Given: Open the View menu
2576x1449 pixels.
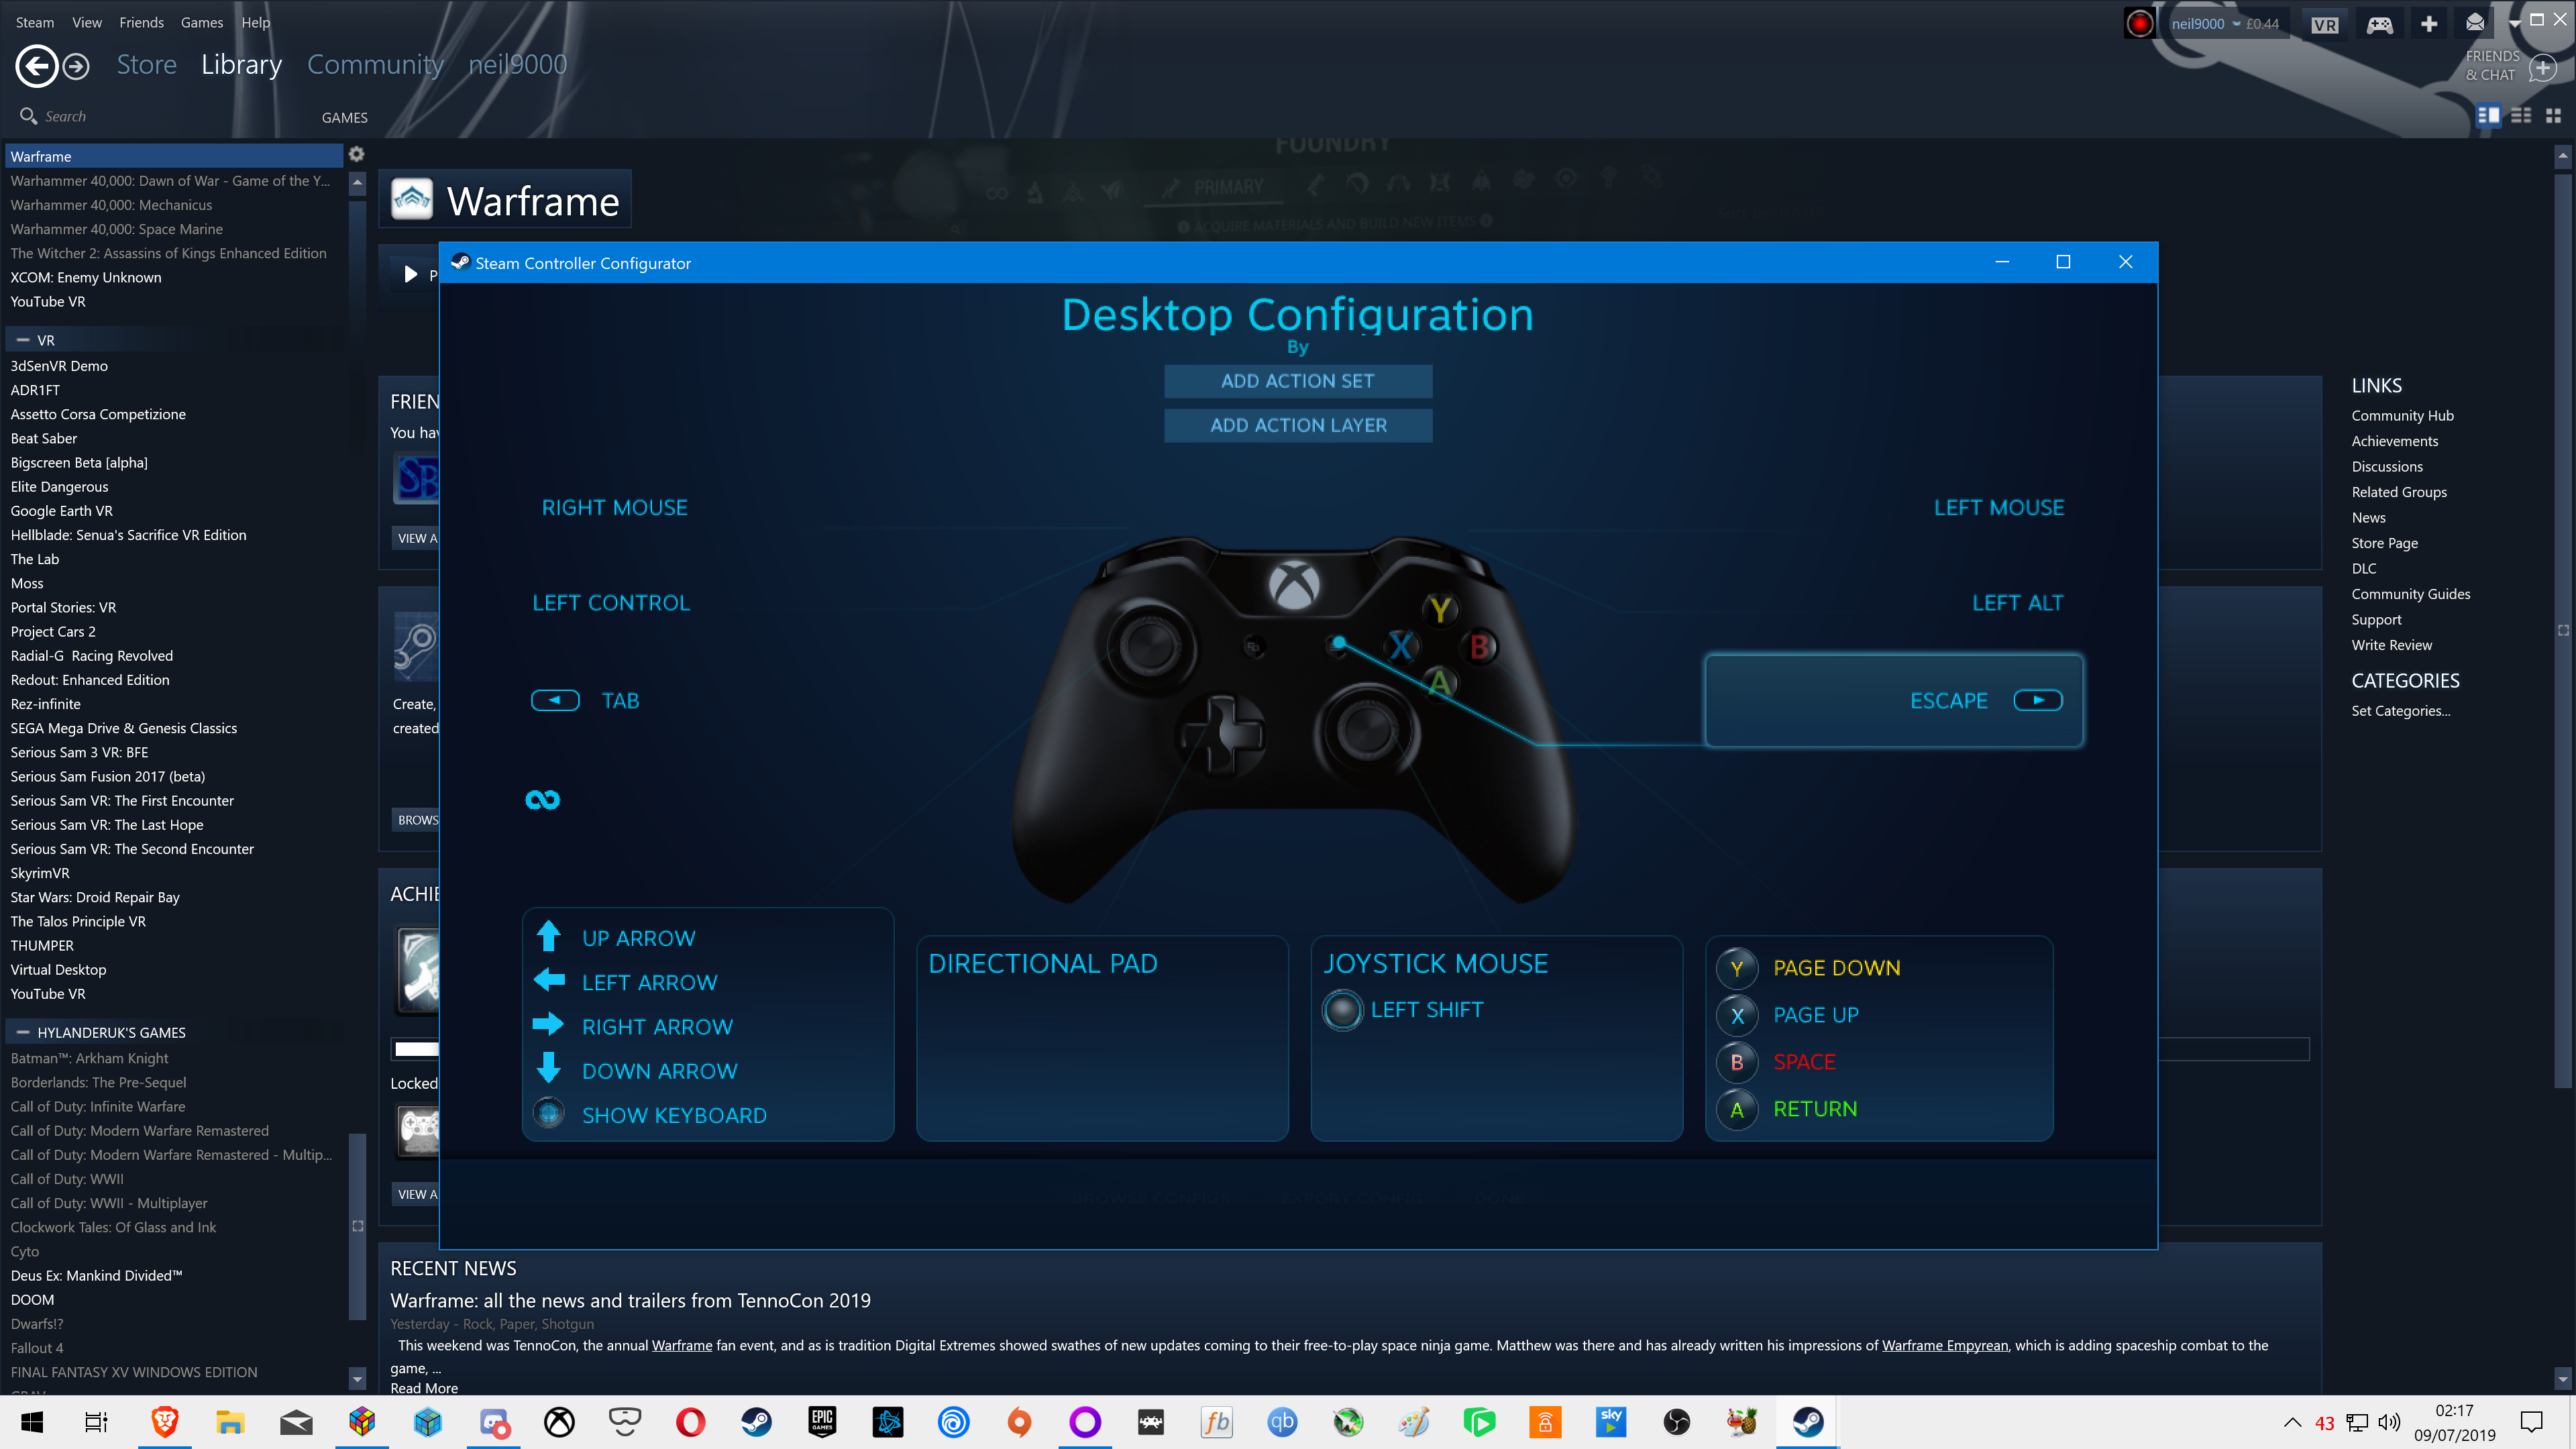Looking at the screenshot, I should (86, 22).
